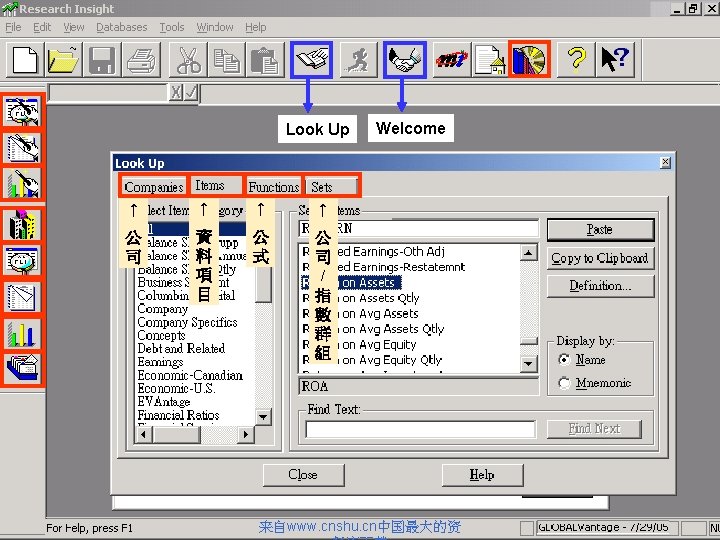The width and height of the screenshot is (720, 540).
Task: Select the Debt and Related category
Action: (181, 349)
